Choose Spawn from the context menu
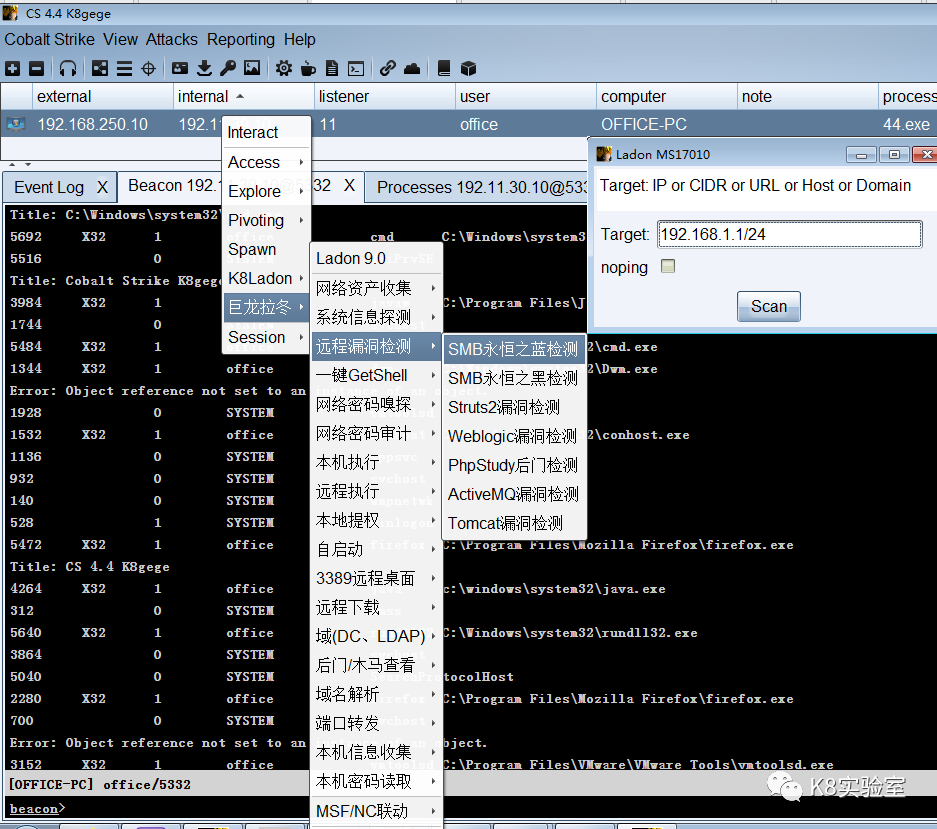The height and width of the screenshot is (829, 937). coord(266,249)
